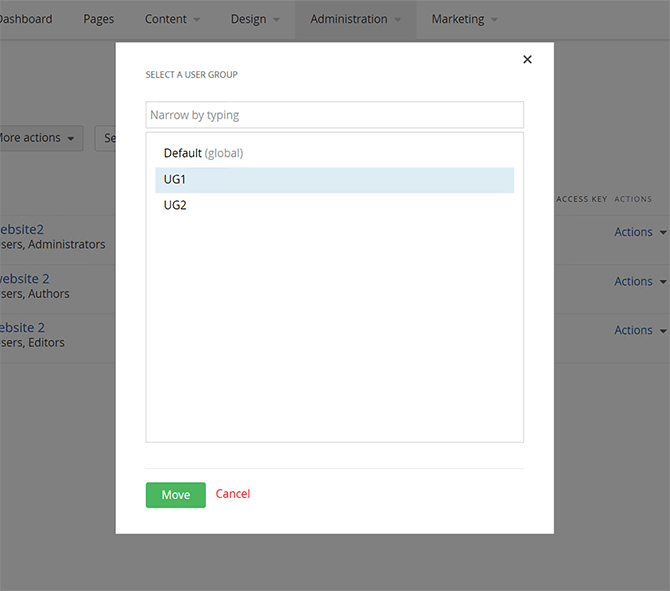The image size is (670, 591).
Task: Select the Default (global) user group
Action: click(x=203, y=154)
